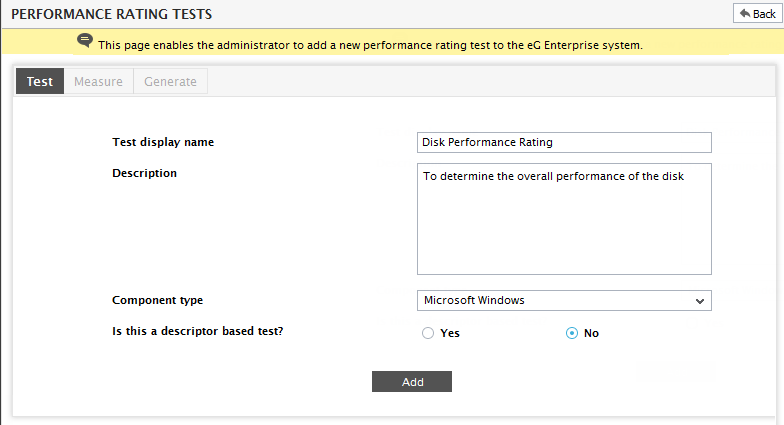Switch to the Test tab
The height and width of the screenshot is (425, 784).
(40, 81)
